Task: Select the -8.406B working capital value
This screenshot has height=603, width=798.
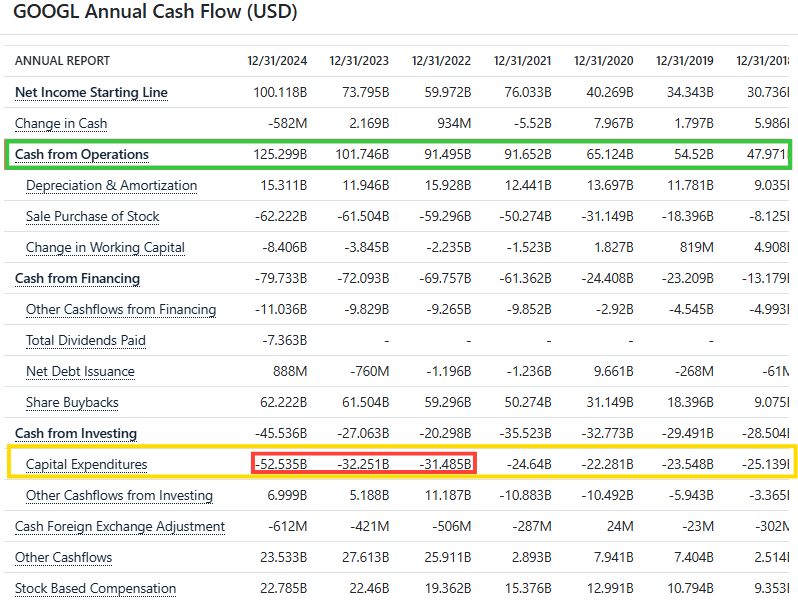Action: [285, 248]
